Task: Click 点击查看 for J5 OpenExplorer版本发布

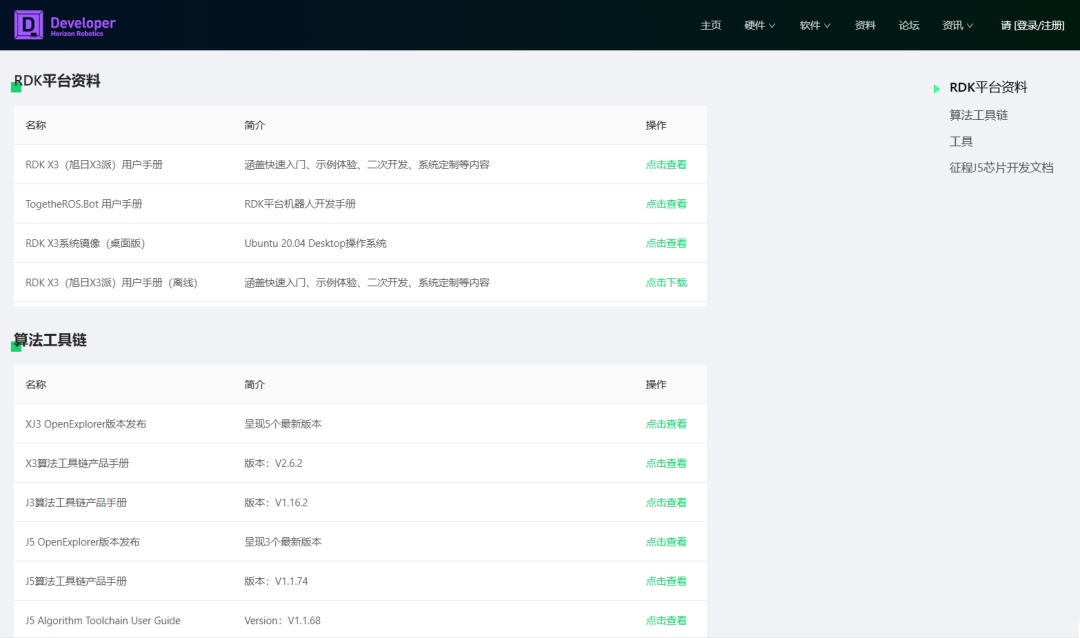Action: coord(666,542)
